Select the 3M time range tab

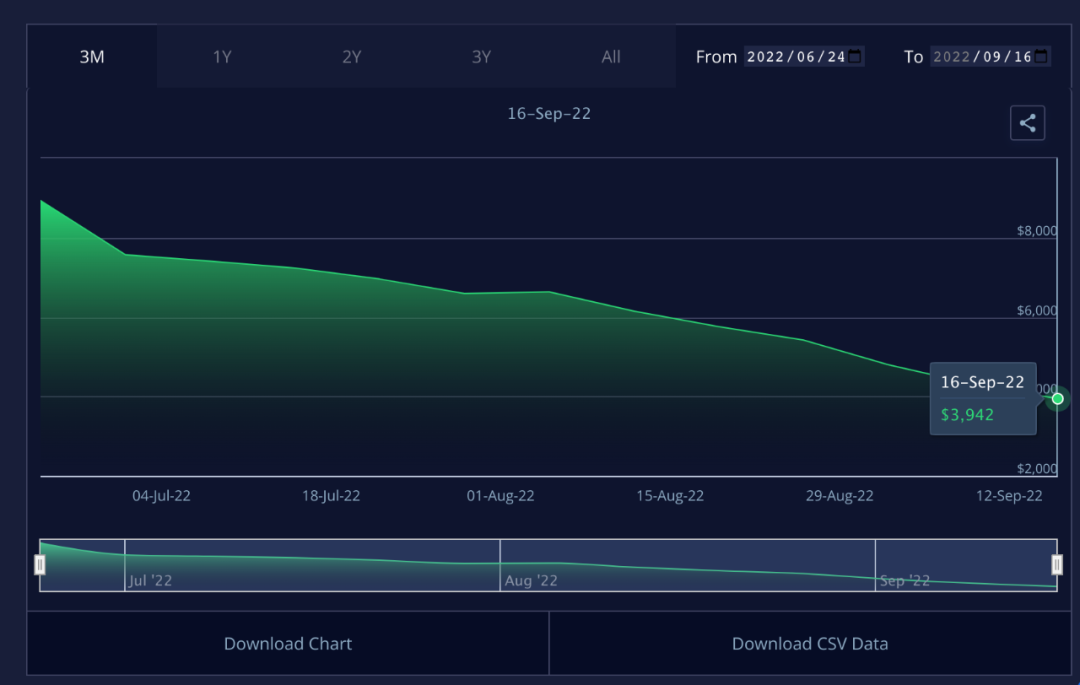(92, 57)
